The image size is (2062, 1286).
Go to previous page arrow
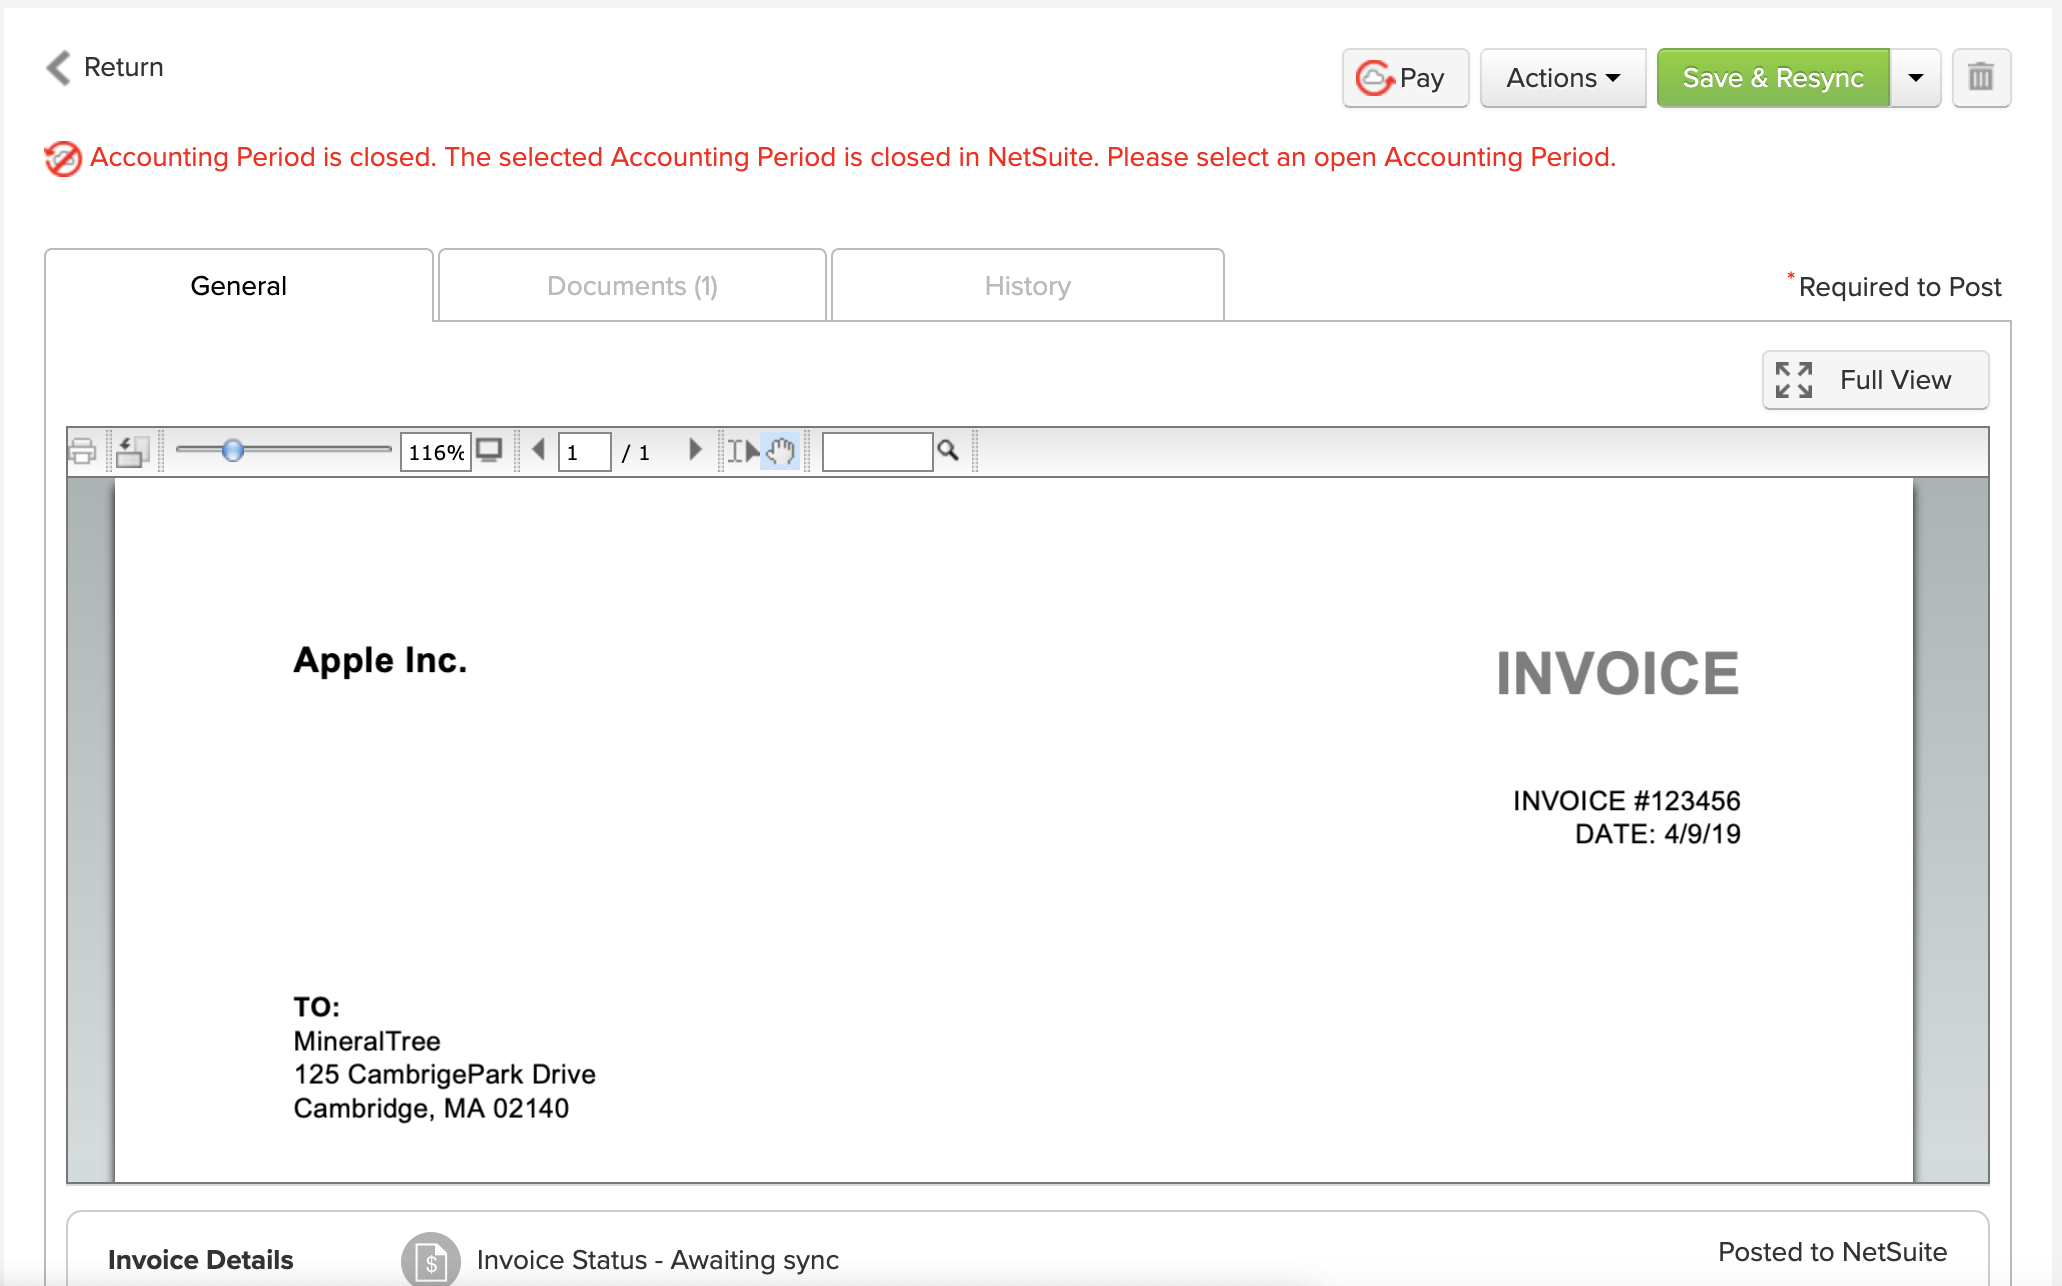pos(539,450)
